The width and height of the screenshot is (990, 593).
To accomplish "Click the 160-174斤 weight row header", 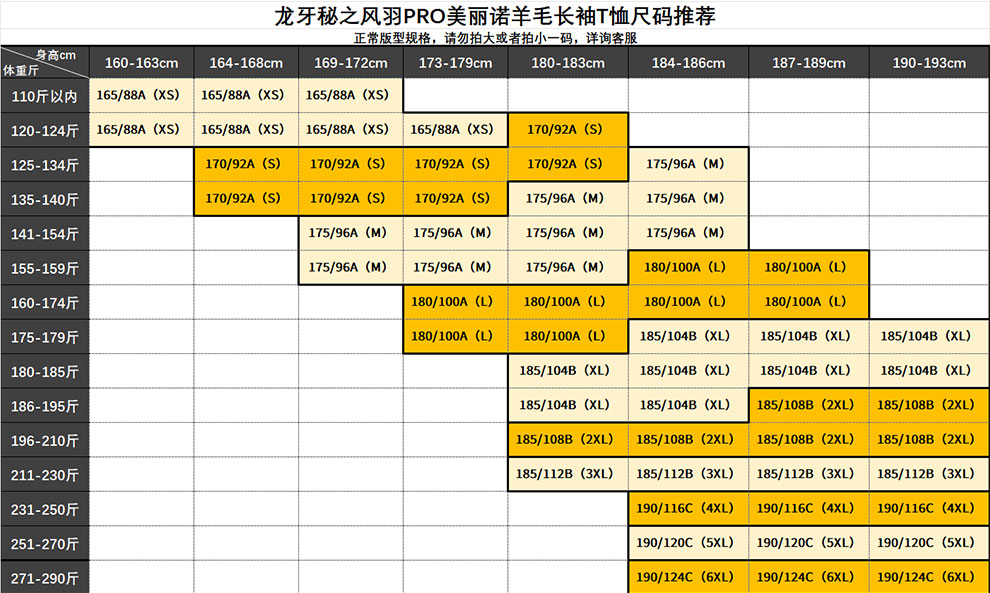I will click(x=45, y=302).
